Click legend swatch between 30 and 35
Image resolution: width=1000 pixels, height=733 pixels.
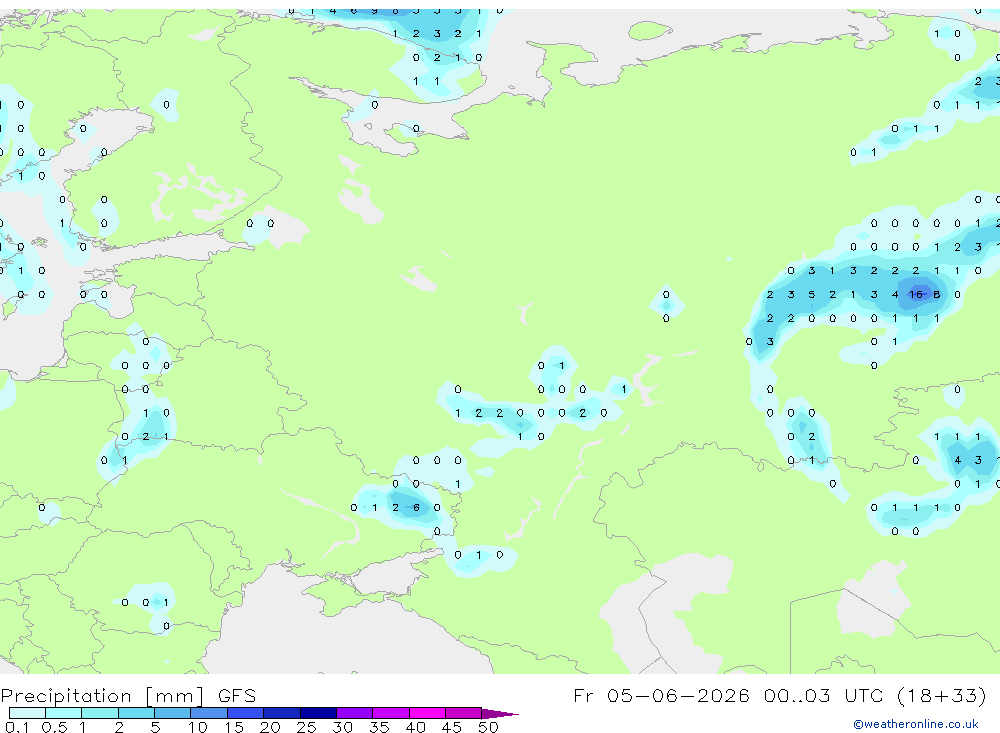(355, 713)
